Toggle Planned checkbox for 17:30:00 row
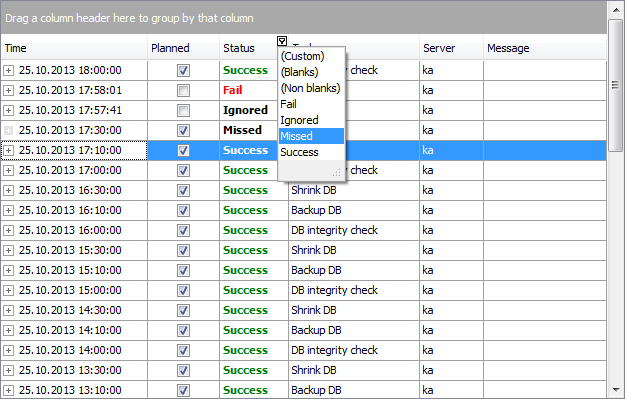This screenshot has width=625, height=399. [183, 130]
